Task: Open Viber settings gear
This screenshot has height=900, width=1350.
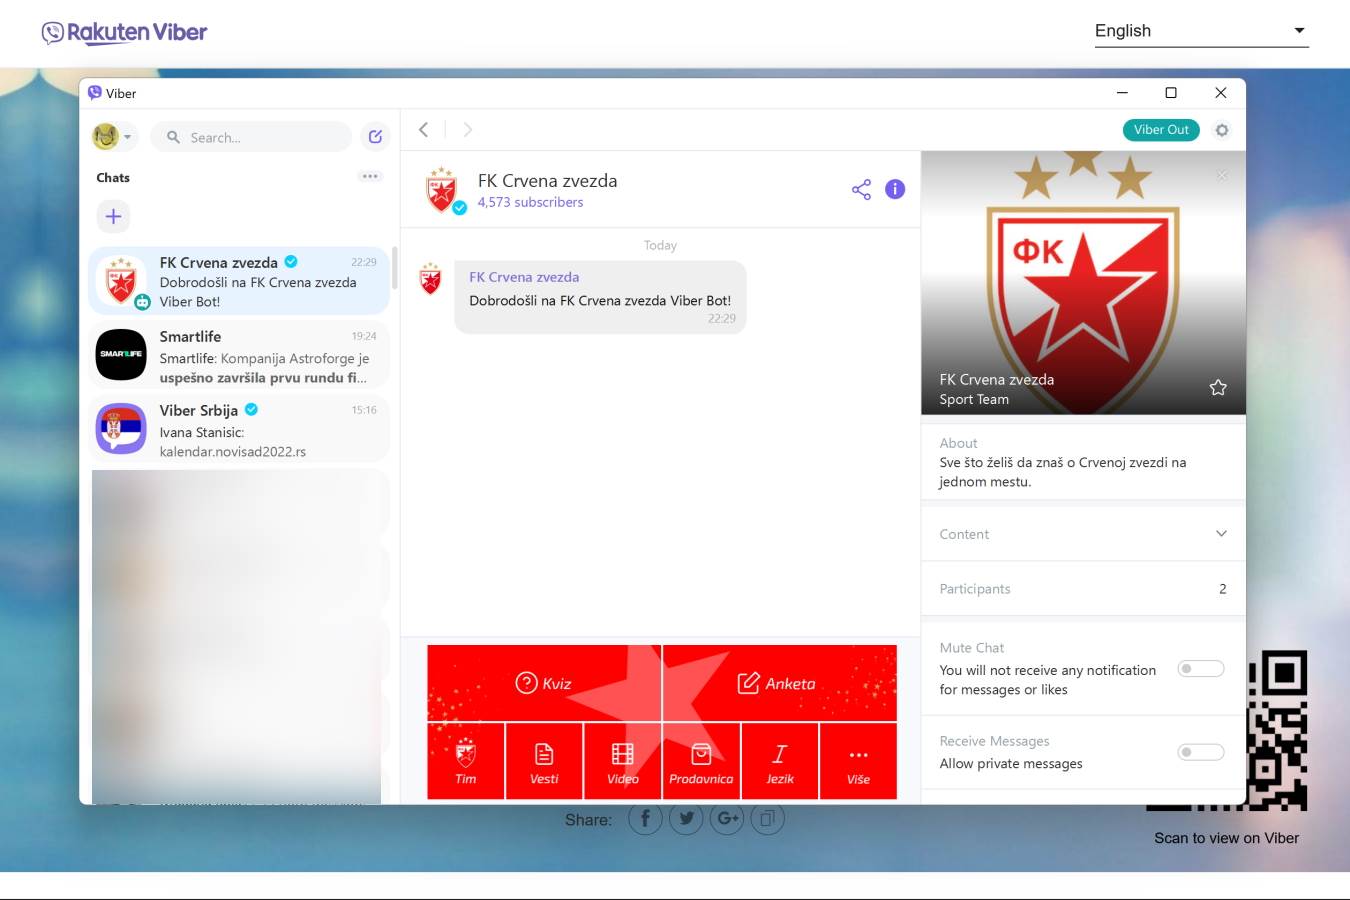Action: (x=1222, y=129)
